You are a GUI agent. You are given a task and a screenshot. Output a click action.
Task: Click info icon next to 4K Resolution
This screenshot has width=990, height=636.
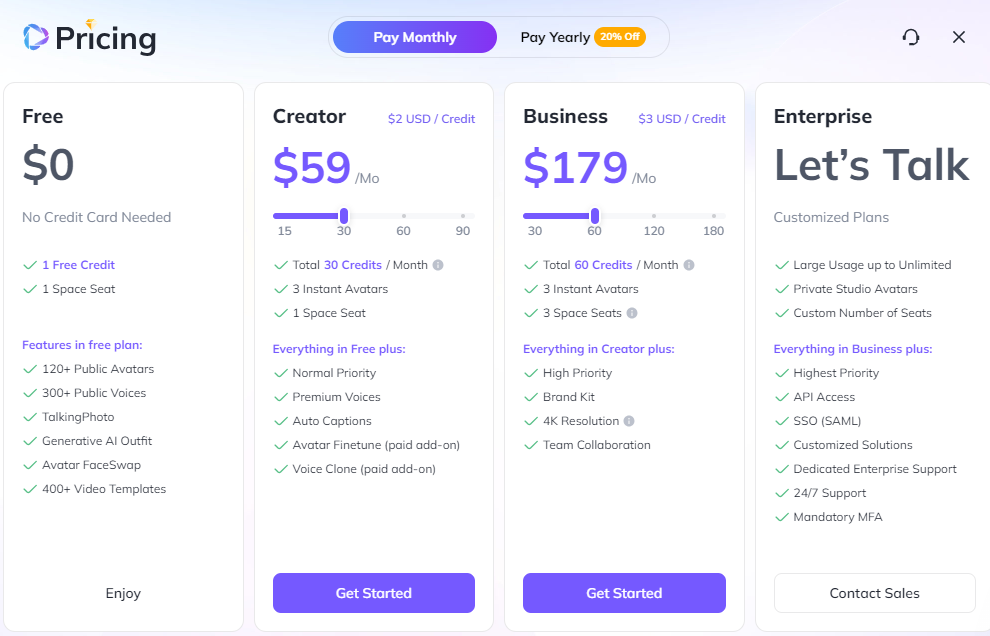tap(629, 421)
